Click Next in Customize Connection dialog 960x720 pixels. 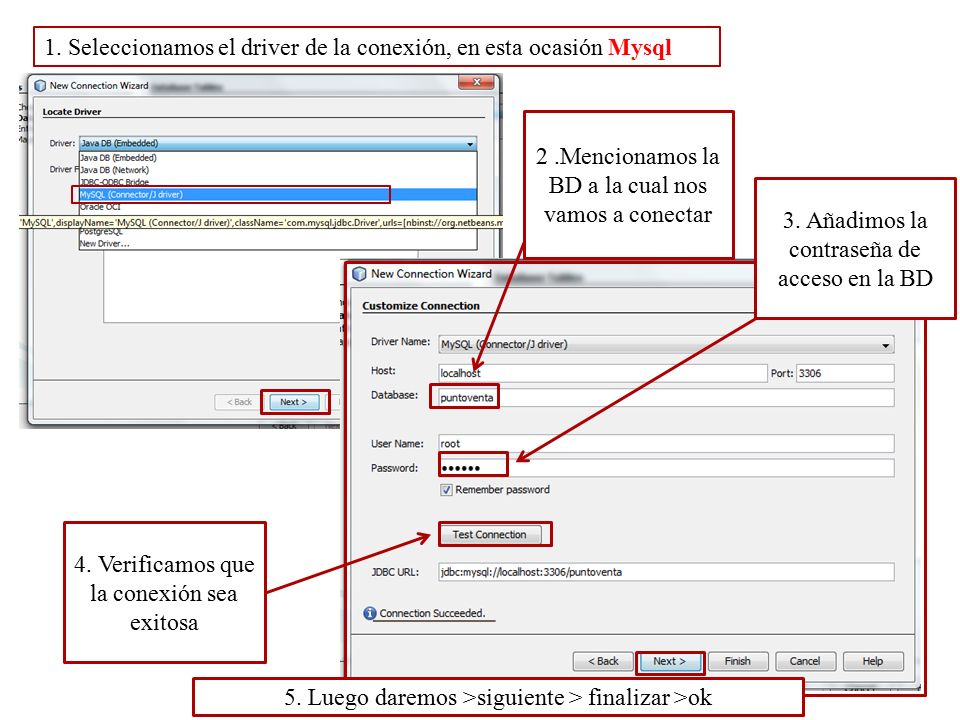pyautogui.click(x=669, y=662)
